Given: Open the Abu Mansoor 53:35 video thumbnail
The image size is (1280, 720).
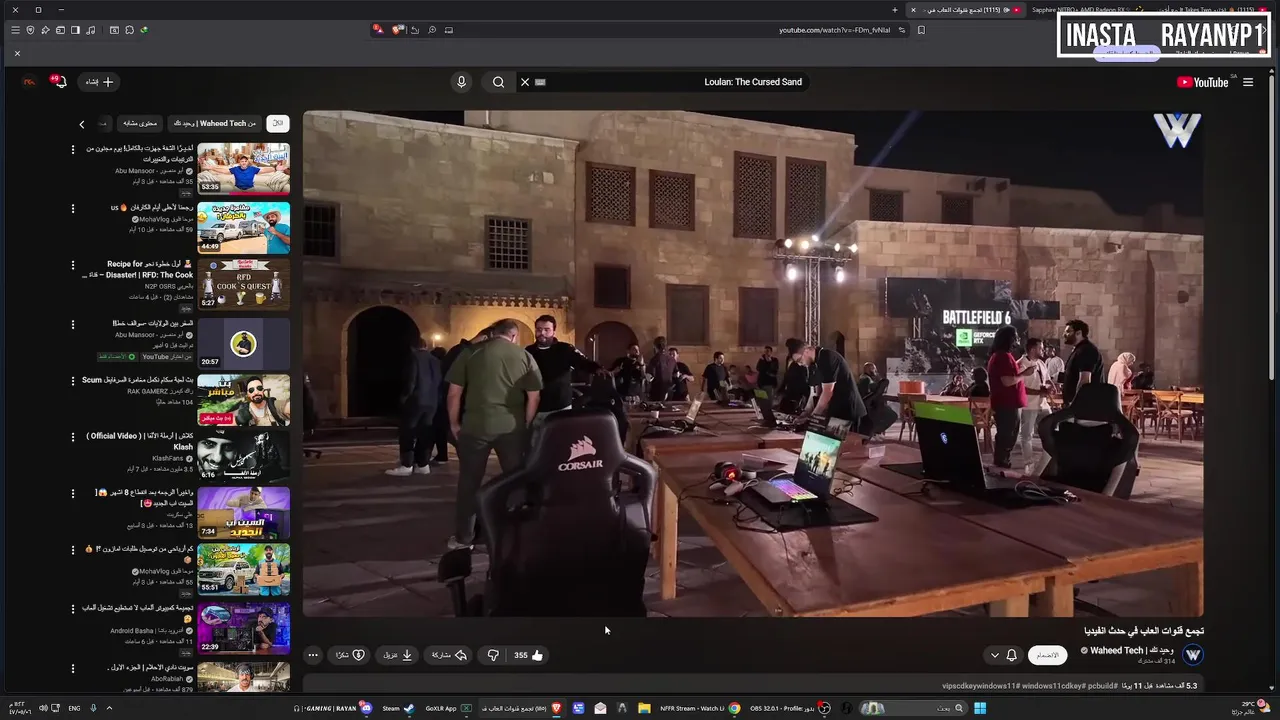Looking at the screenshot, I should click(243, 168).
